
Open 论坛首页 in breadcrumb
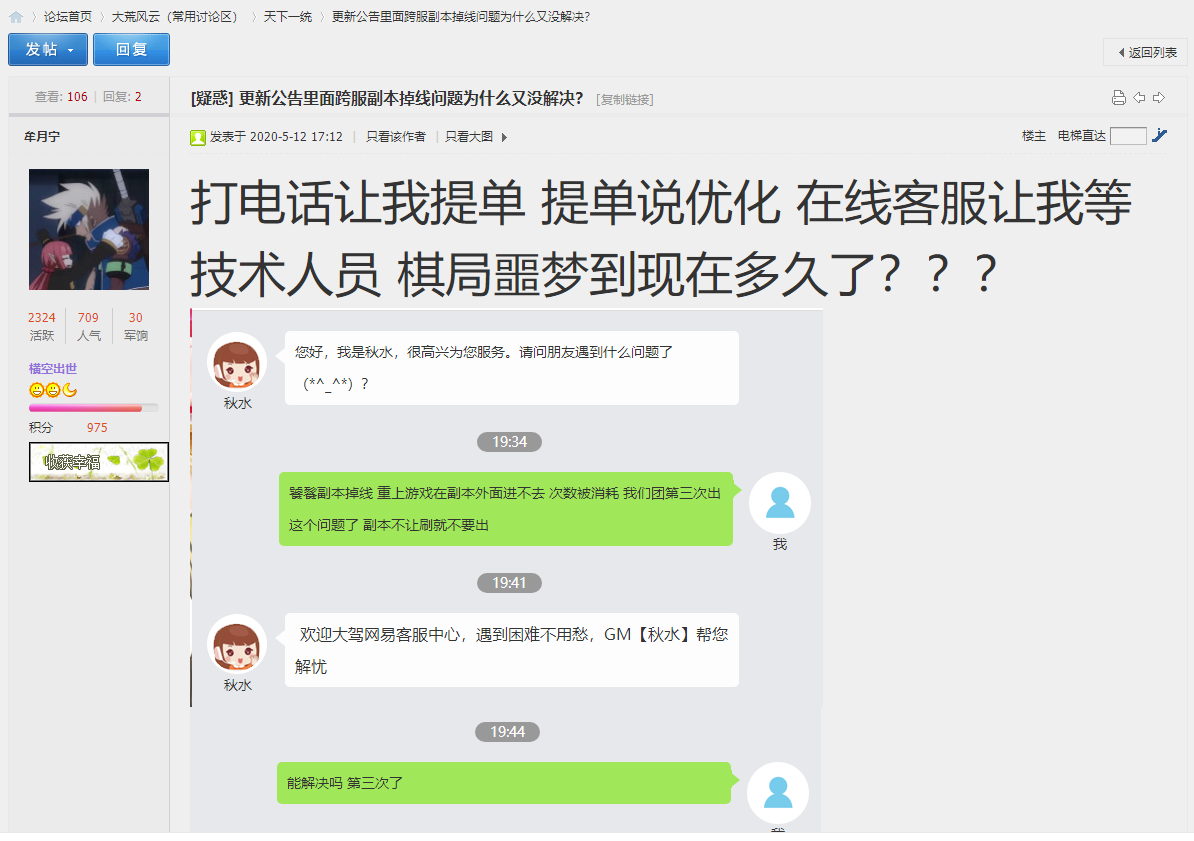pyautogui.click(x=68, y=17)
